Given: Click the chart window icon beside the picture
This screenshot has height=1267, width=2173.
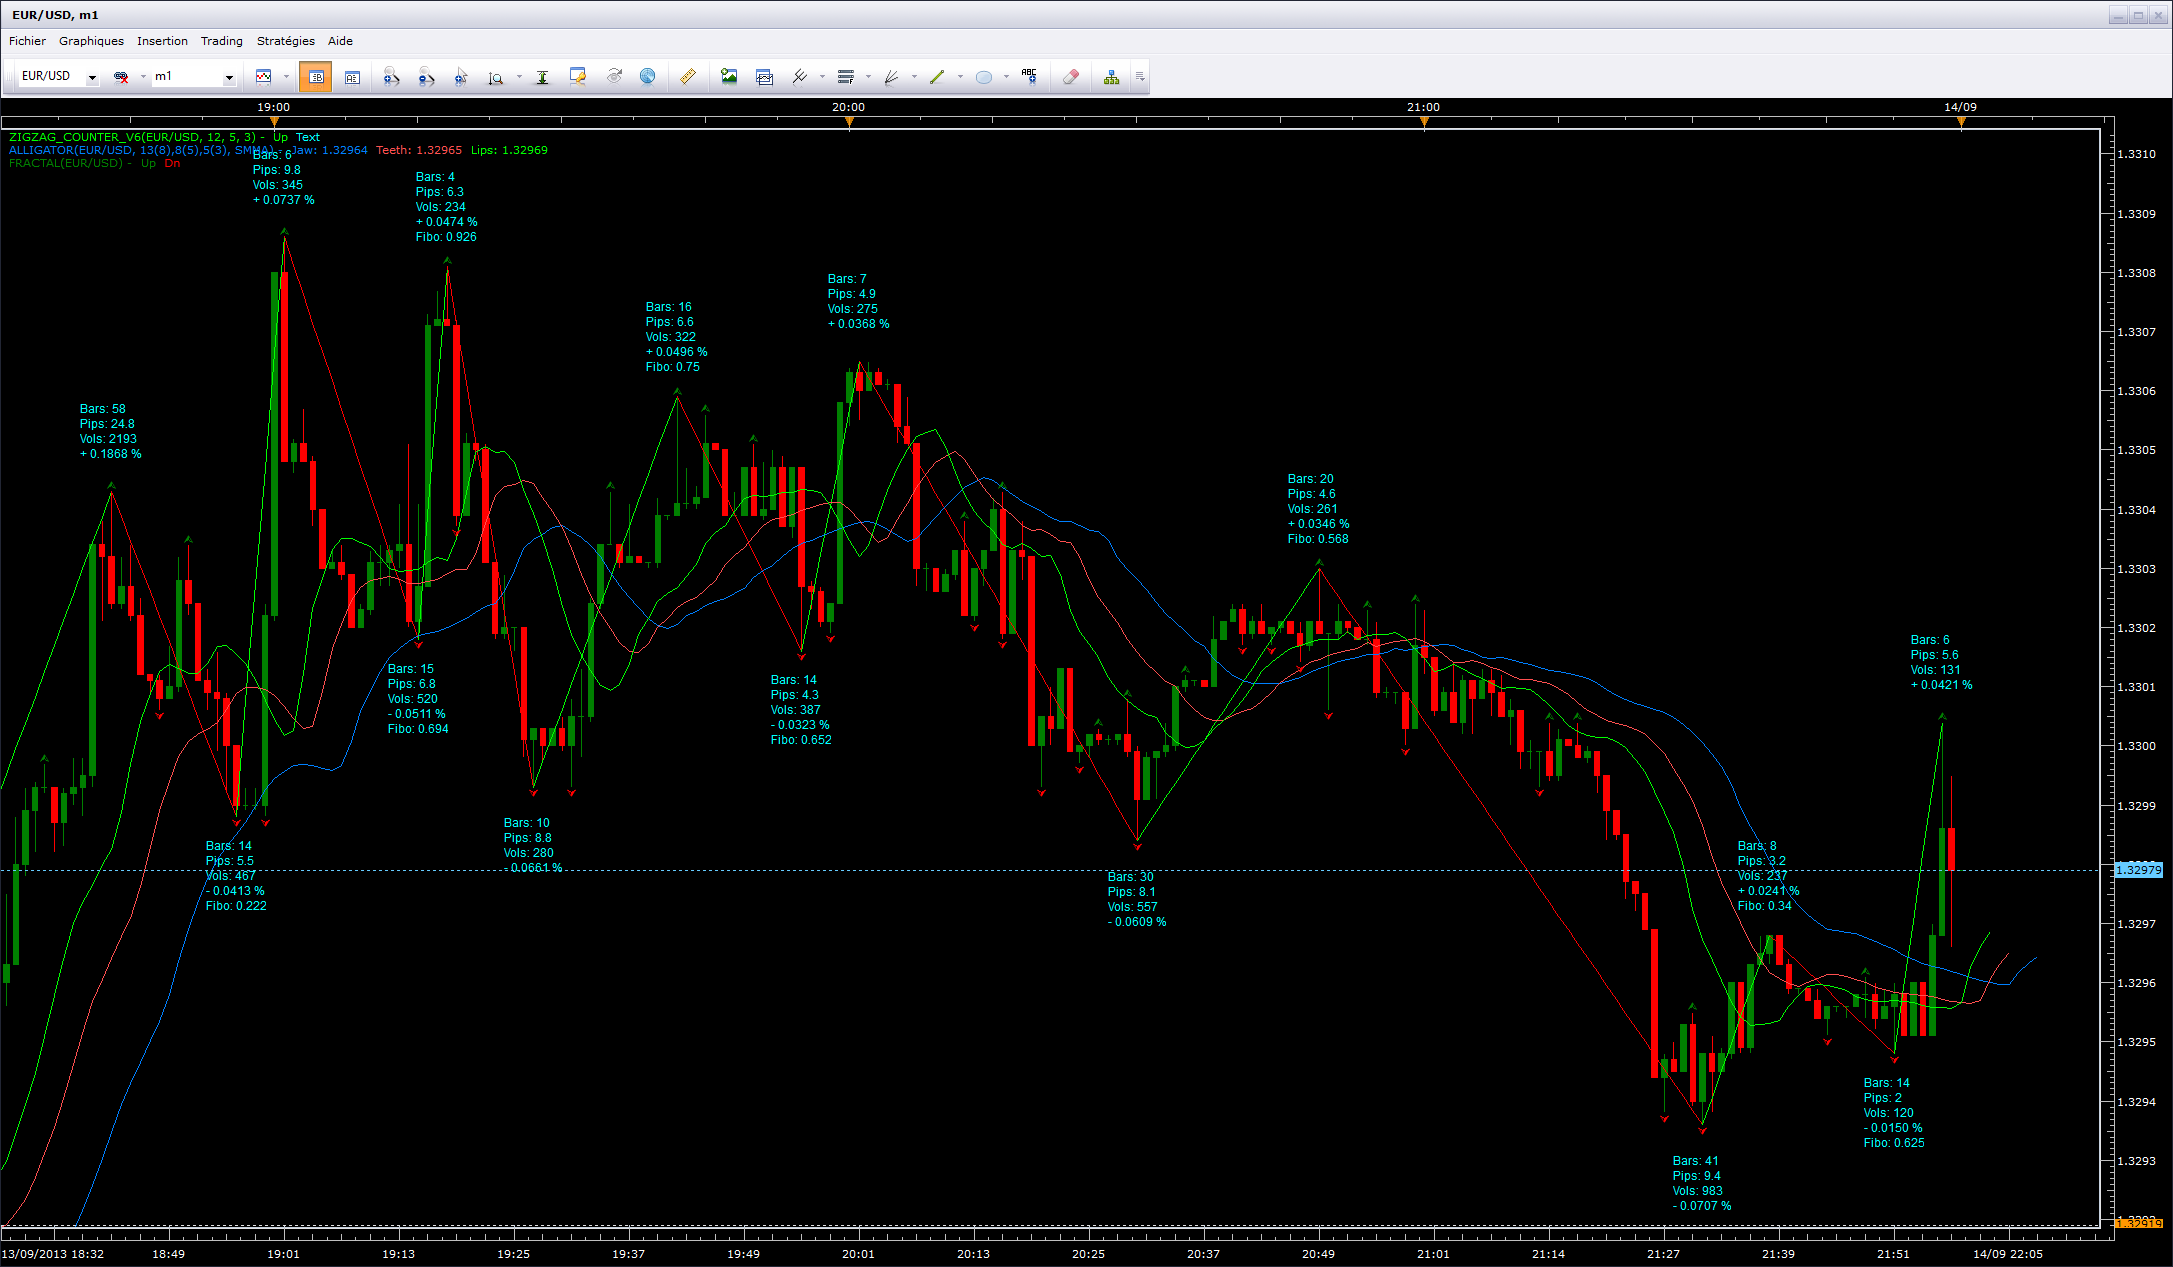Looking at the screenshot, I should [765, 77].
